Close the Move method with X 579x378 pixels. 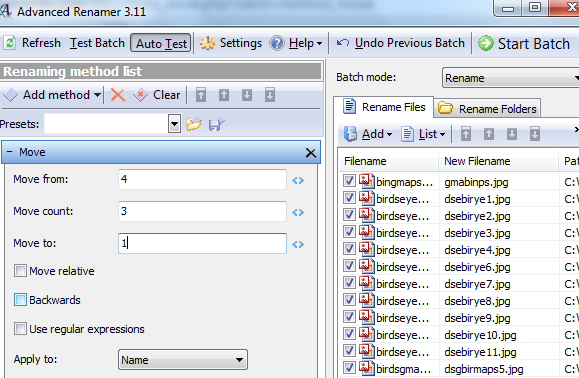(x=311, y=152)
